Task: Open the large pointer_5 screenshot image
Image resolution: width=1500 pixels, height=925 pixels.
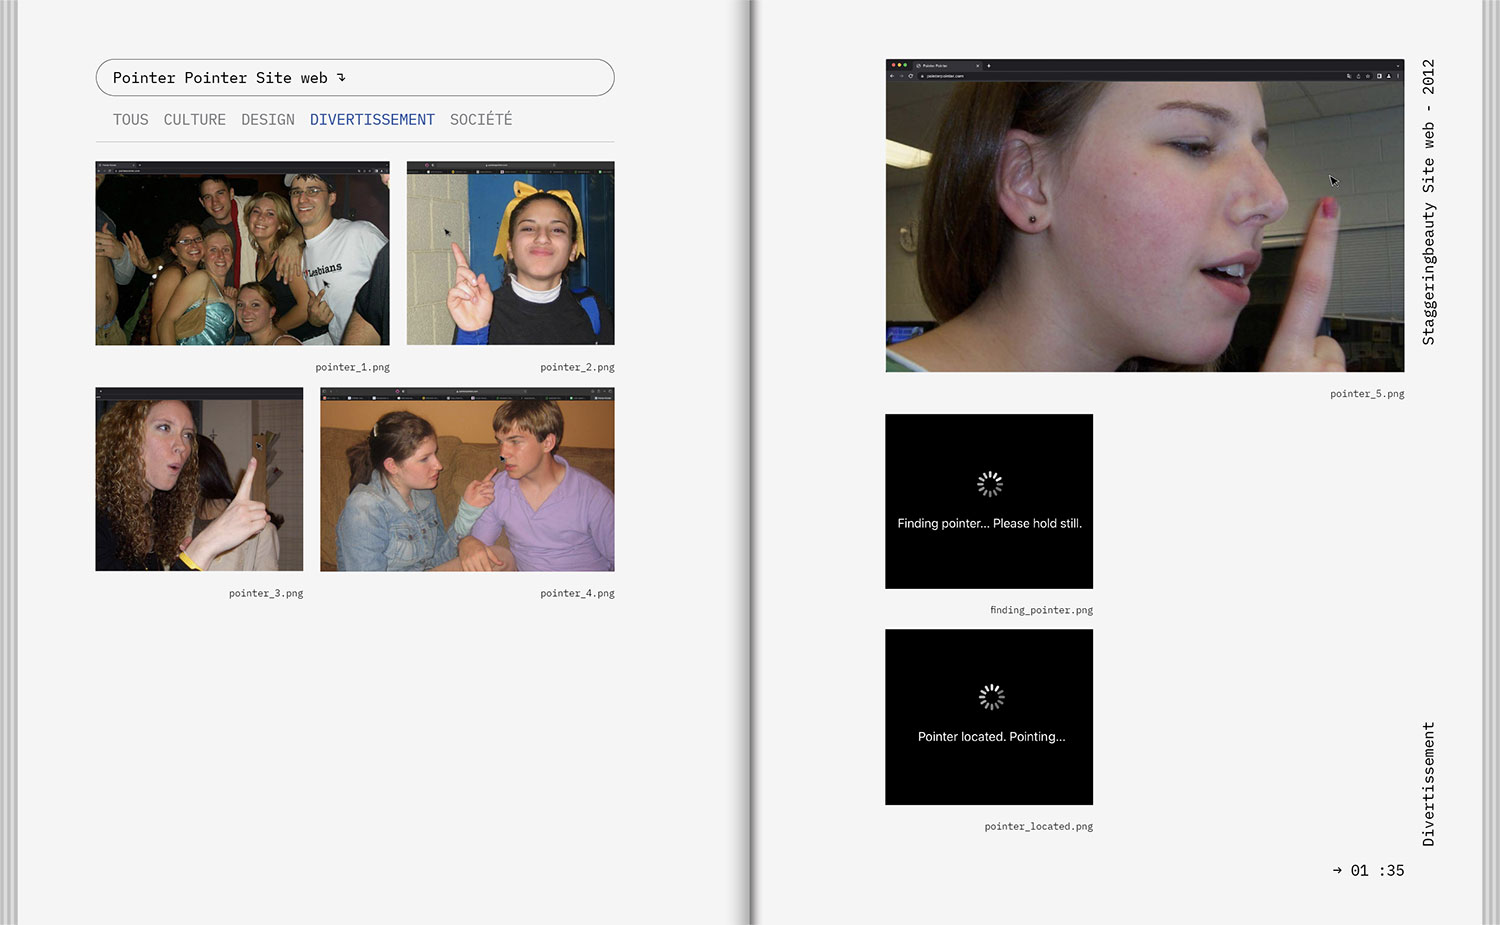Action: pyautogui.click(x=1144, y=215)
